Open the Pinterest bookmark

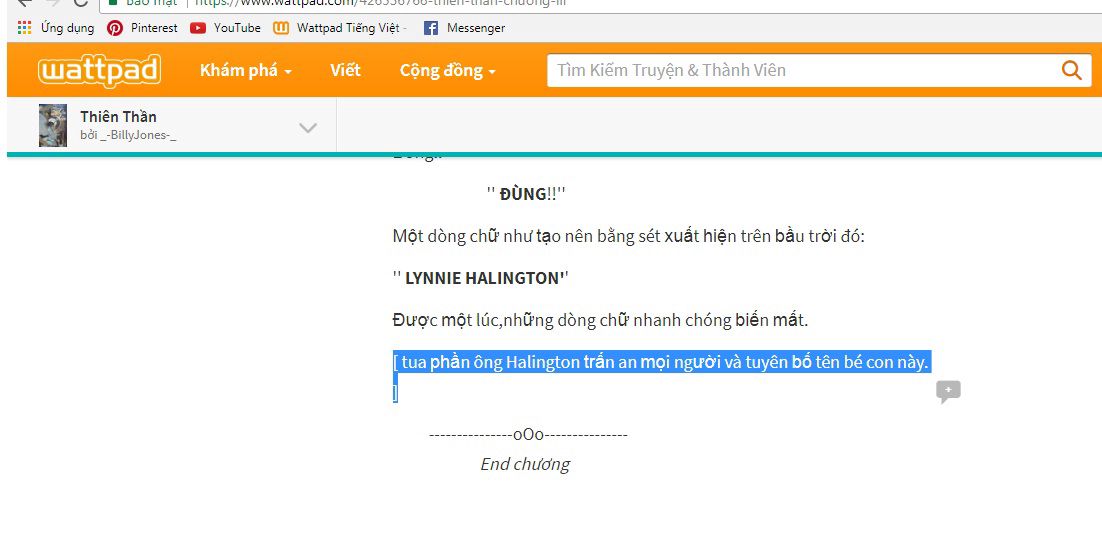point(142,28)
